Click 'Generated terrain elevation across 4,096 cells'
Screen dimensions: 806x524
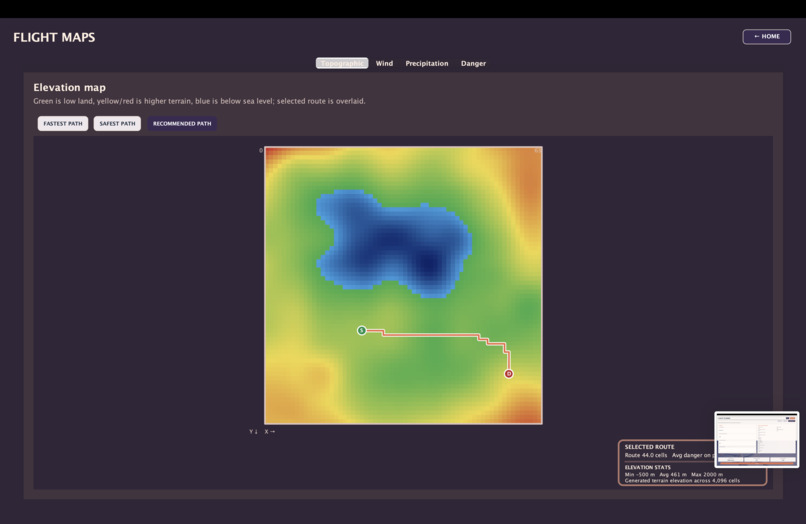click(x=682, y=481)
